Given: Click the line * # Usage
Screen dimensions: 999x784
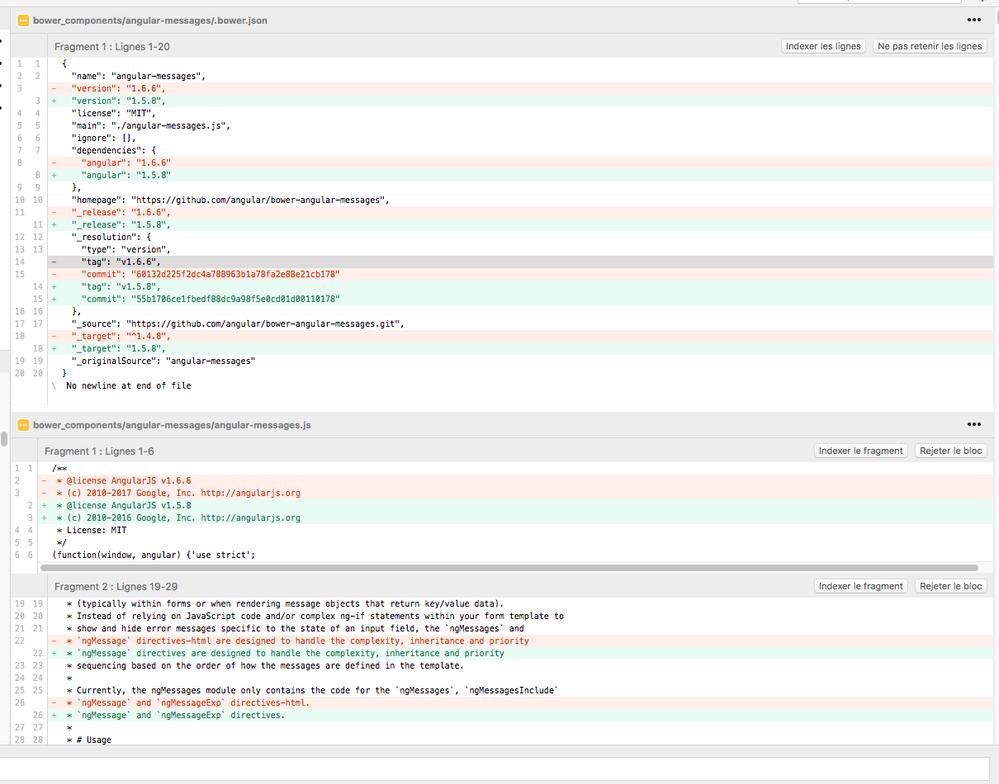Looking at the screenshot, I should 520,740.
